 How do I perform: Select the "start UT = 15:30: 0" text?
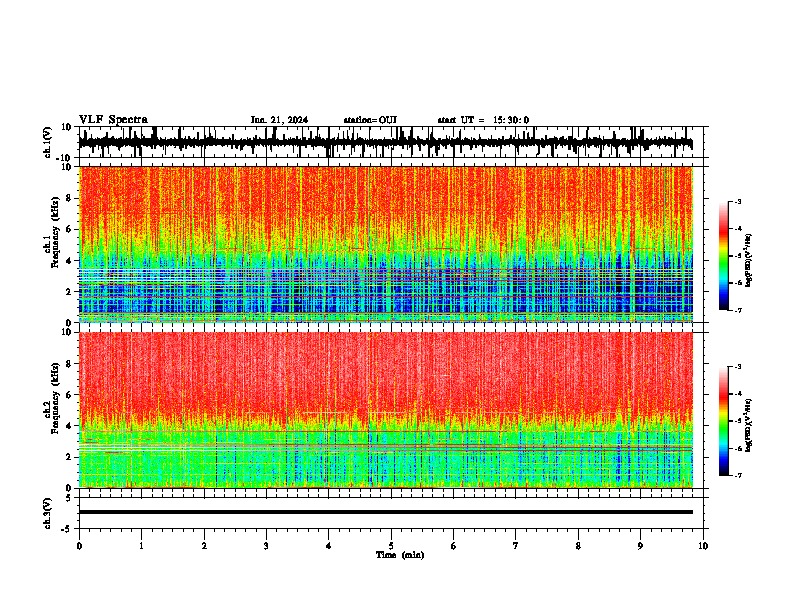coord(483,120)
